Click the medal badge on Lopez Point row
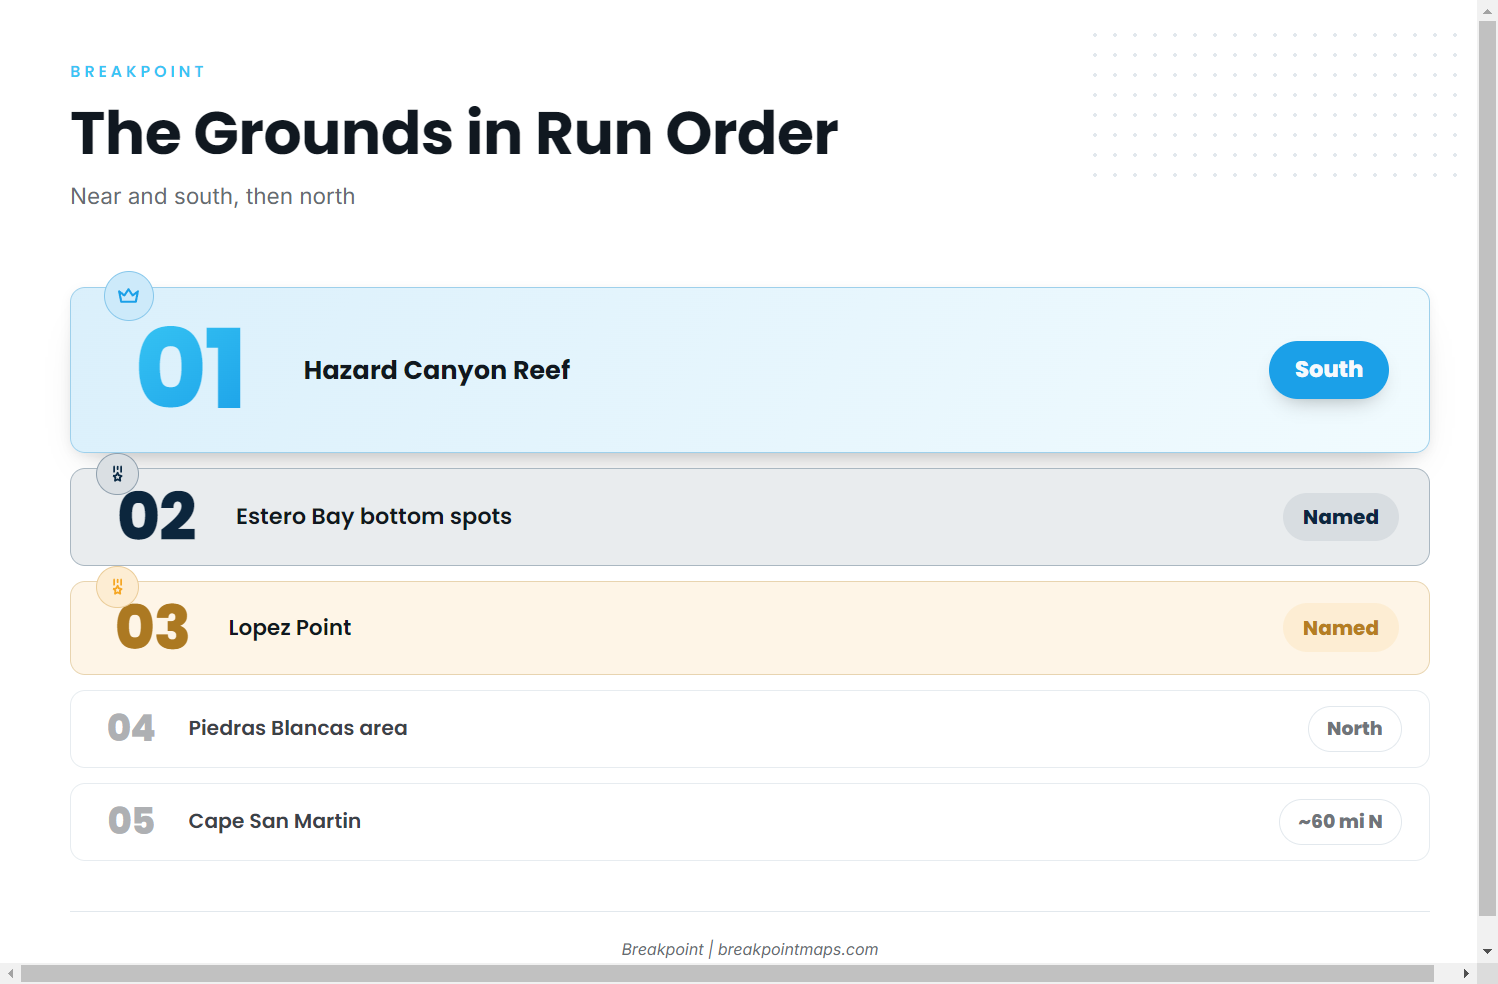The width and height of the screenshot is (1498, 984). click(x=117, y=587)
